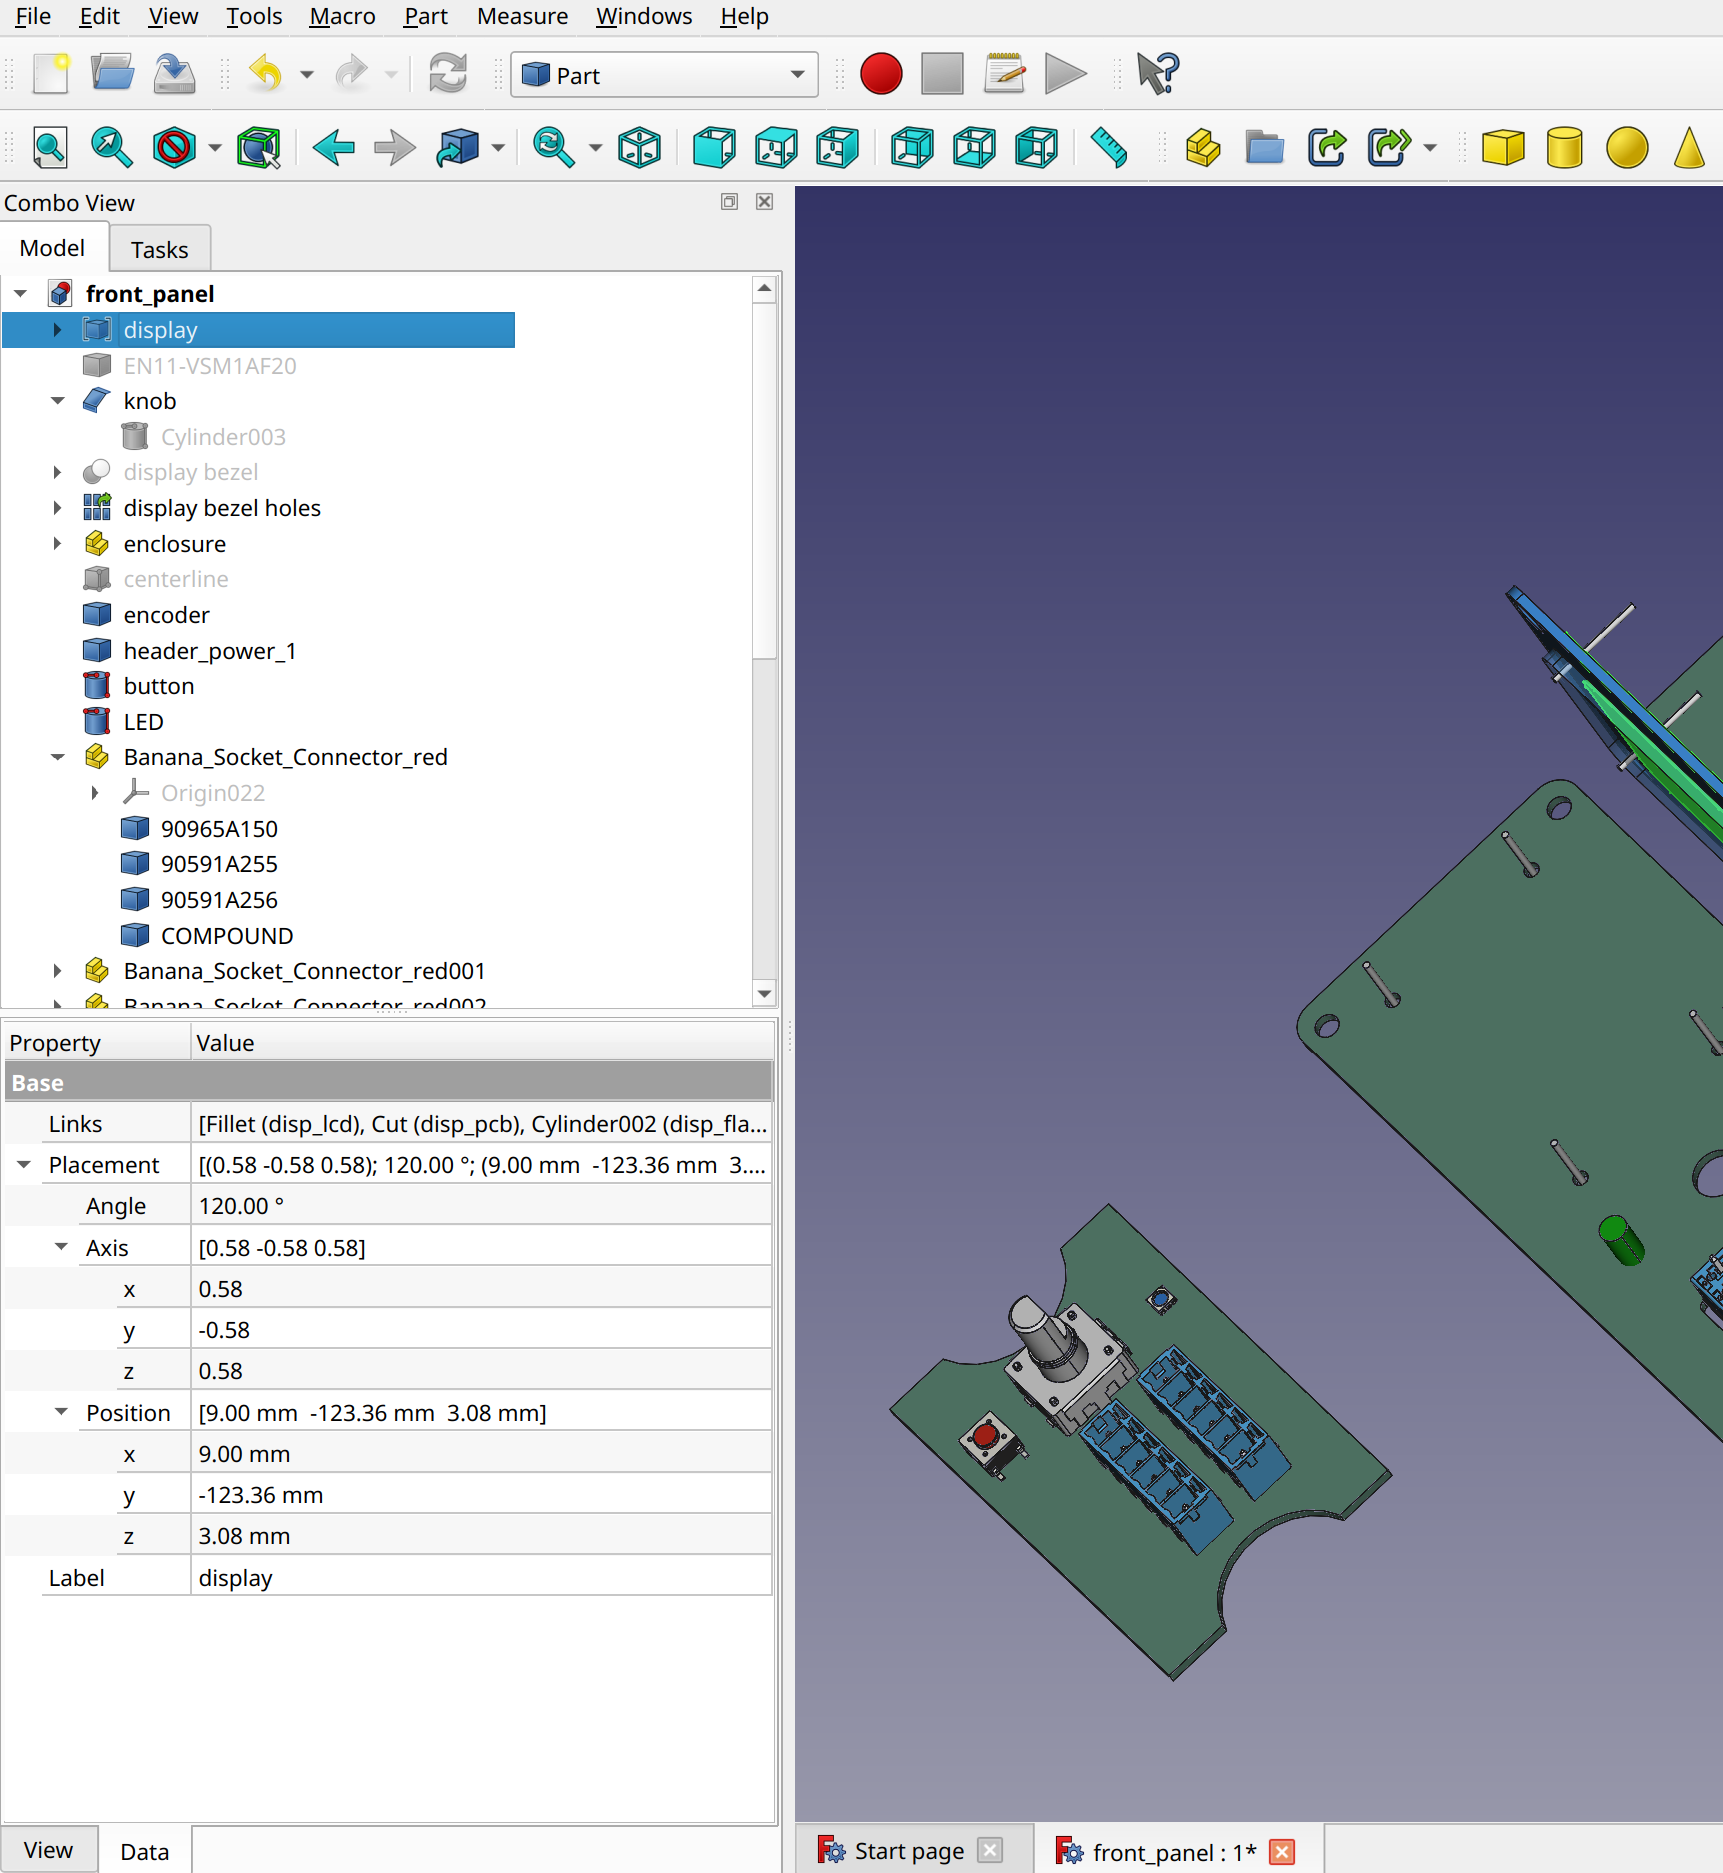Open the Part workbench dropdown
1723x1873 pixels.
click(x=664, y=75)
